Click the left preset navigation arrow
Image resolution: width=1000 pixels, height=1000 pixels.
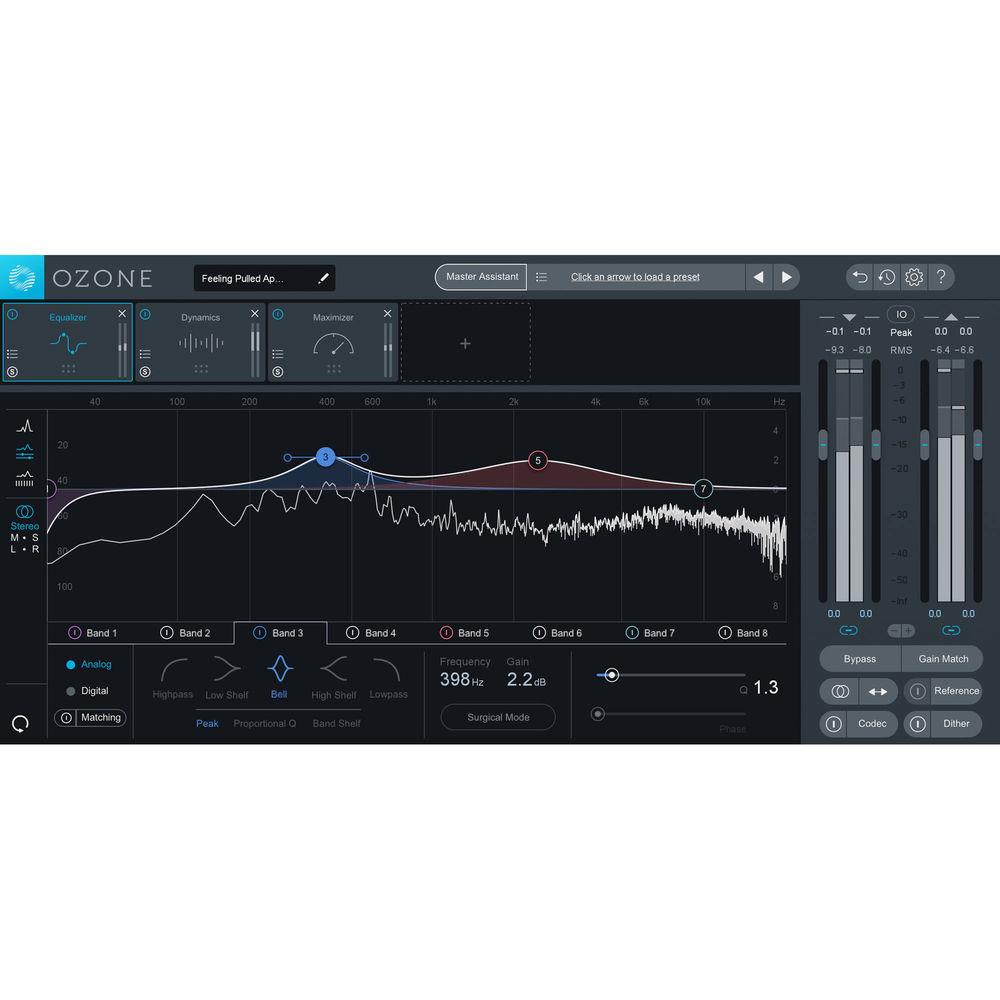[x=758, y=277]
